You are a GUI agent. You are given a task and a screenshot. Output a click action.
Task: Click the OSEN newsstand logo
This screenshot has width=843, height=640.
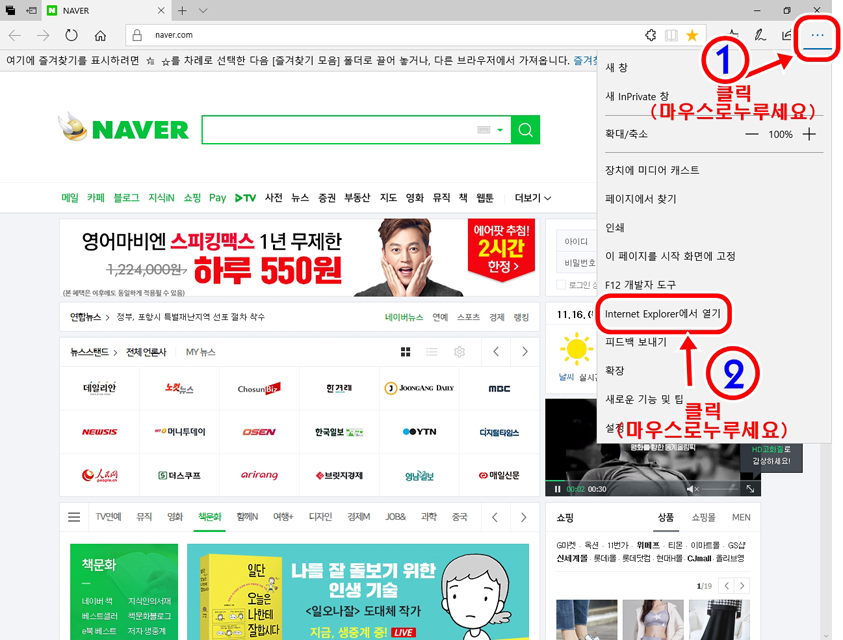(259, 432)
